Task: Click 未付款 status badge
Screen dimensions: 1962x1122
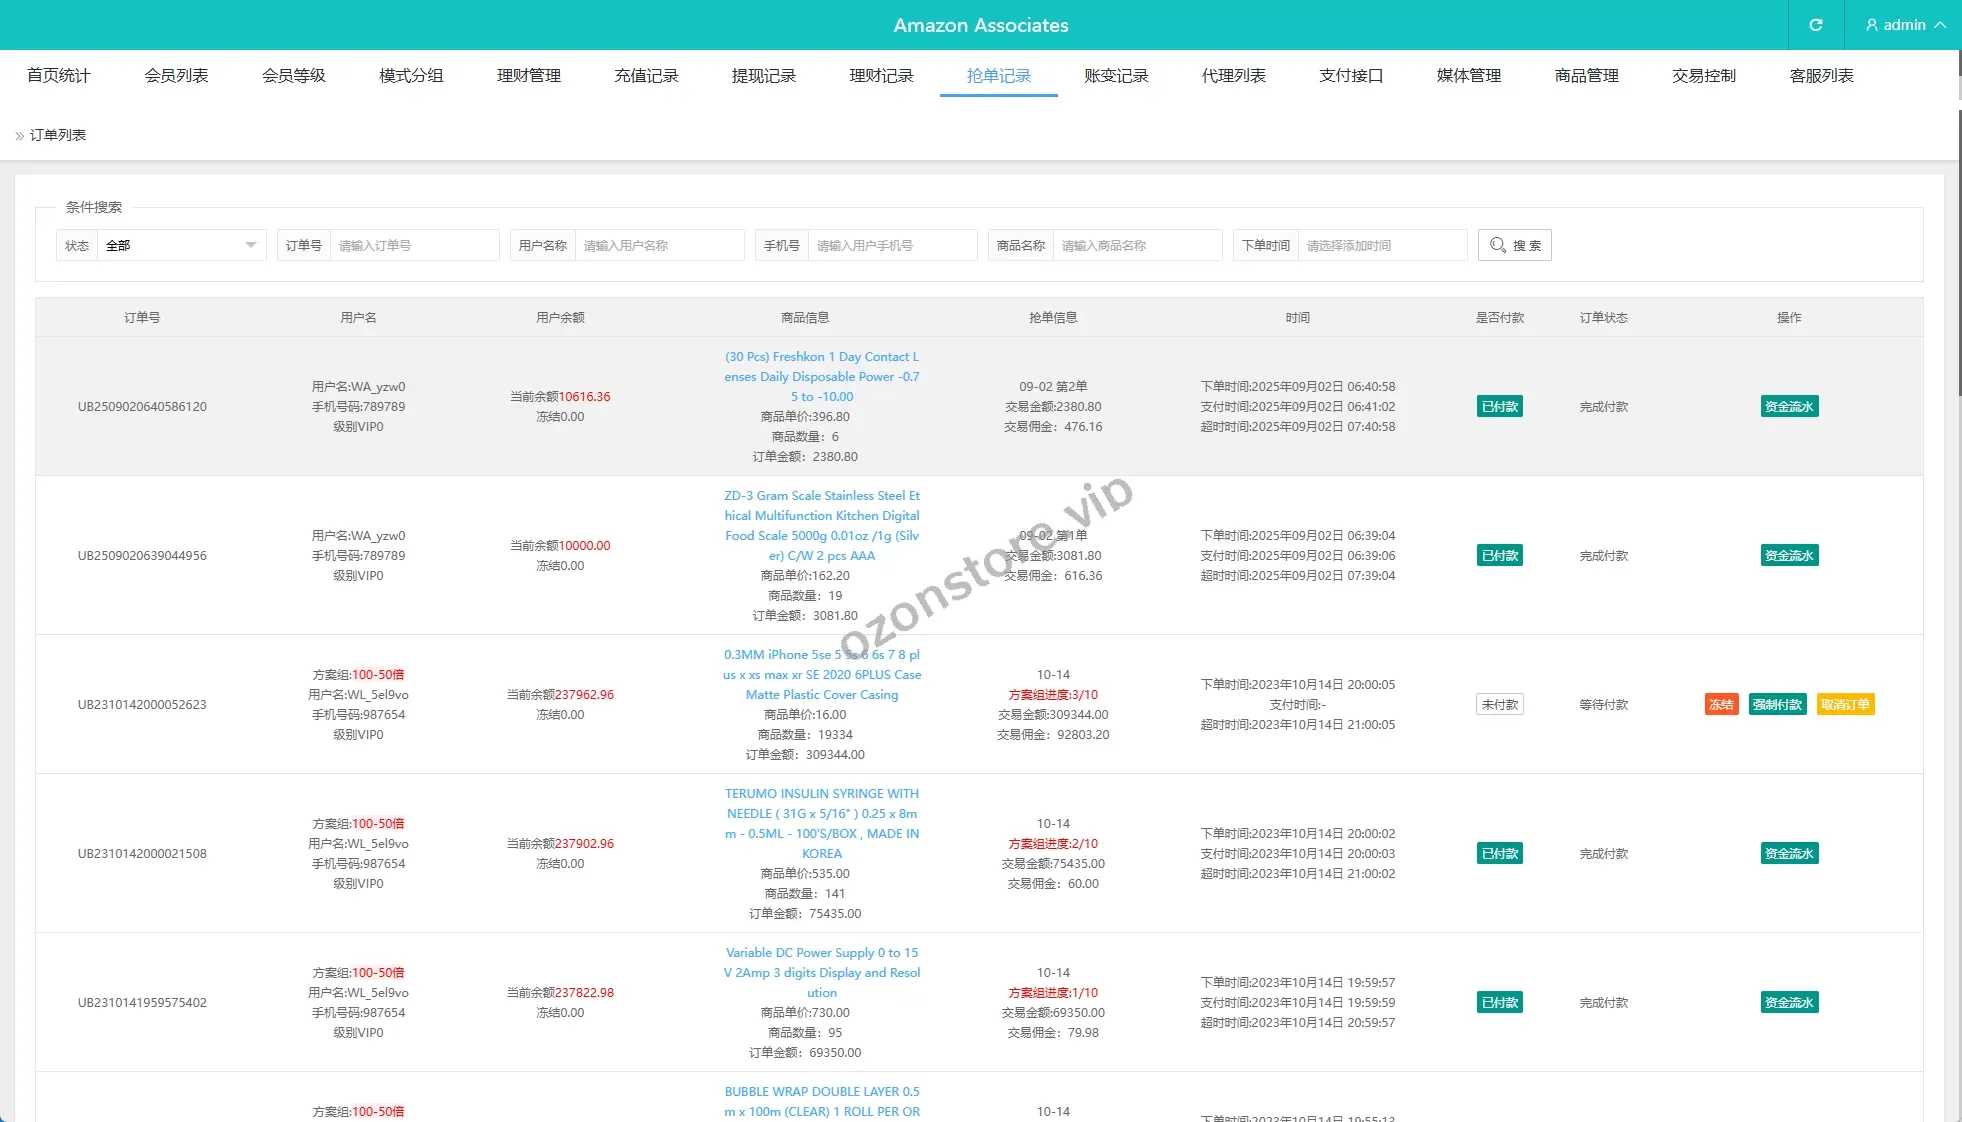Action: point(1499,704)
